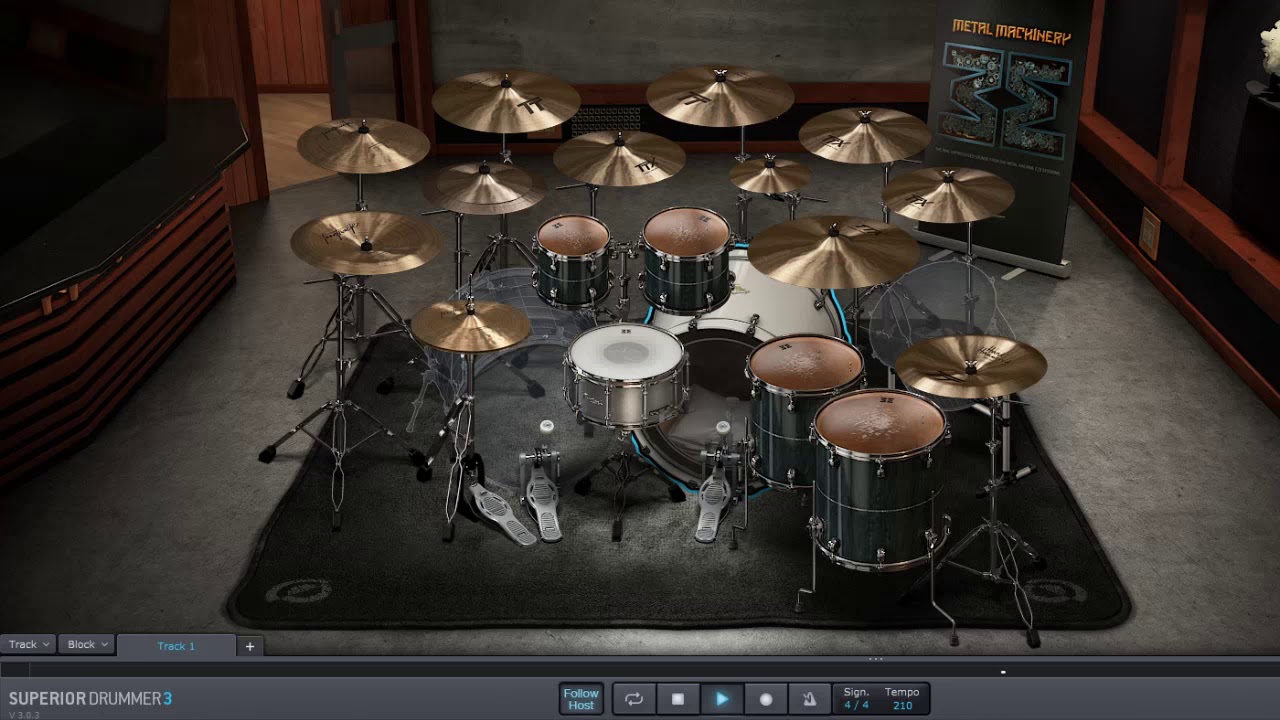Hit the stacked cymbal above the hi-hat

(484, 187)
